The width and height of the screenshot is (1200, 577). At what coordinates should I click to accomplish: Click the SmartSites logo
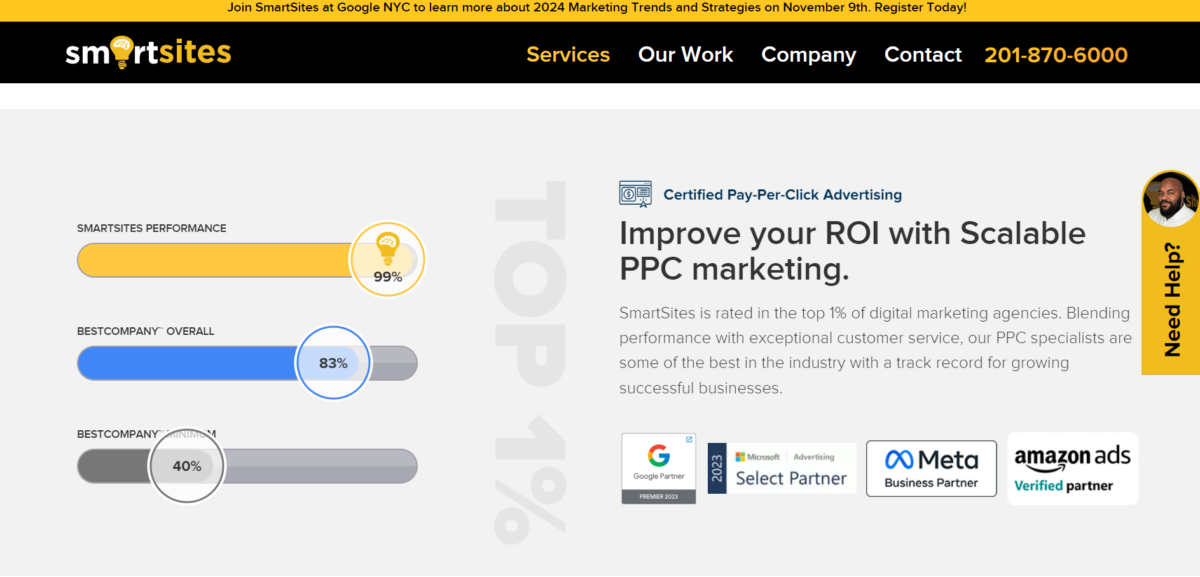[148, 52]
